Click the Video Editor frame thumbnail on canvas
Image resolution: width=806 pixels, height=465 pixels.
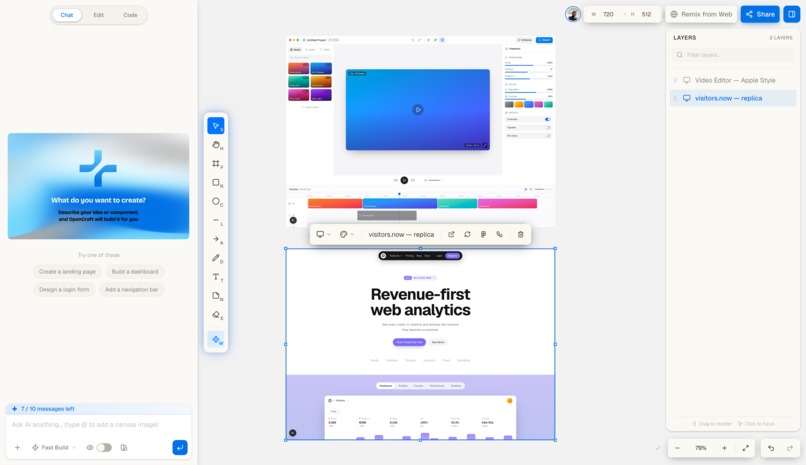pos(420,131)
